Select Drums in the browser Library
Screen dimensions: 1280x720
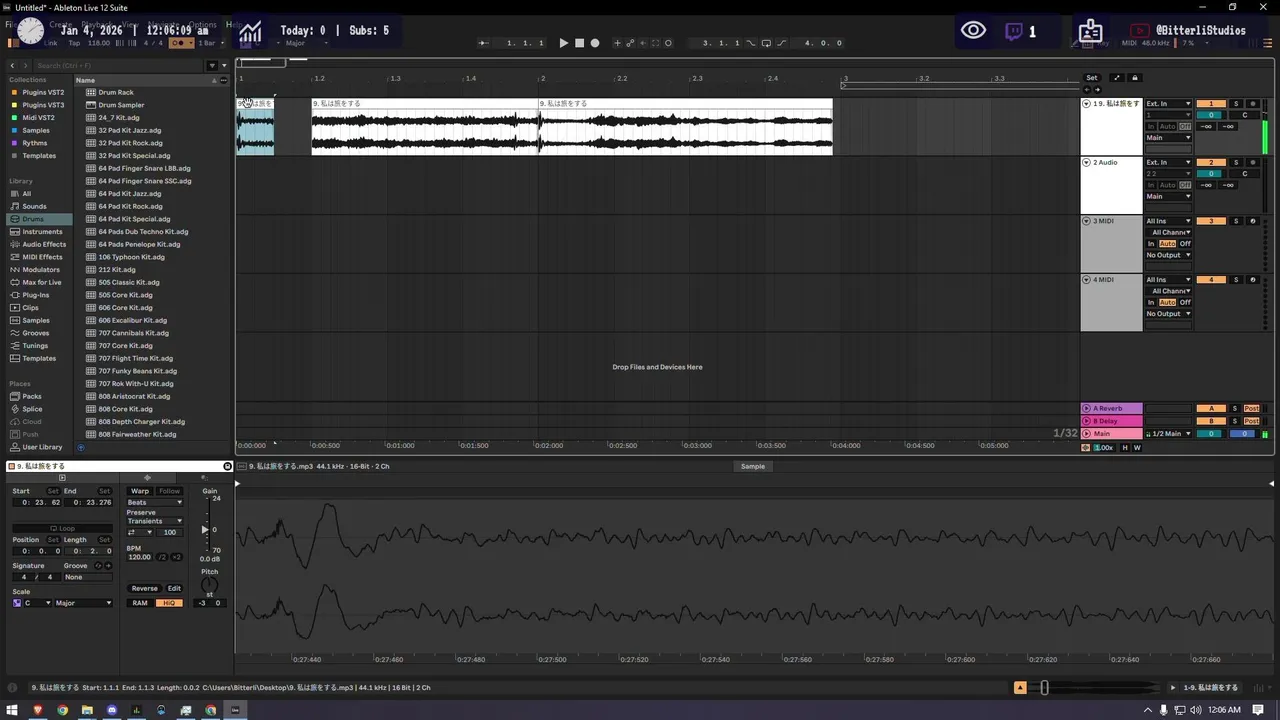coord(33,219)
